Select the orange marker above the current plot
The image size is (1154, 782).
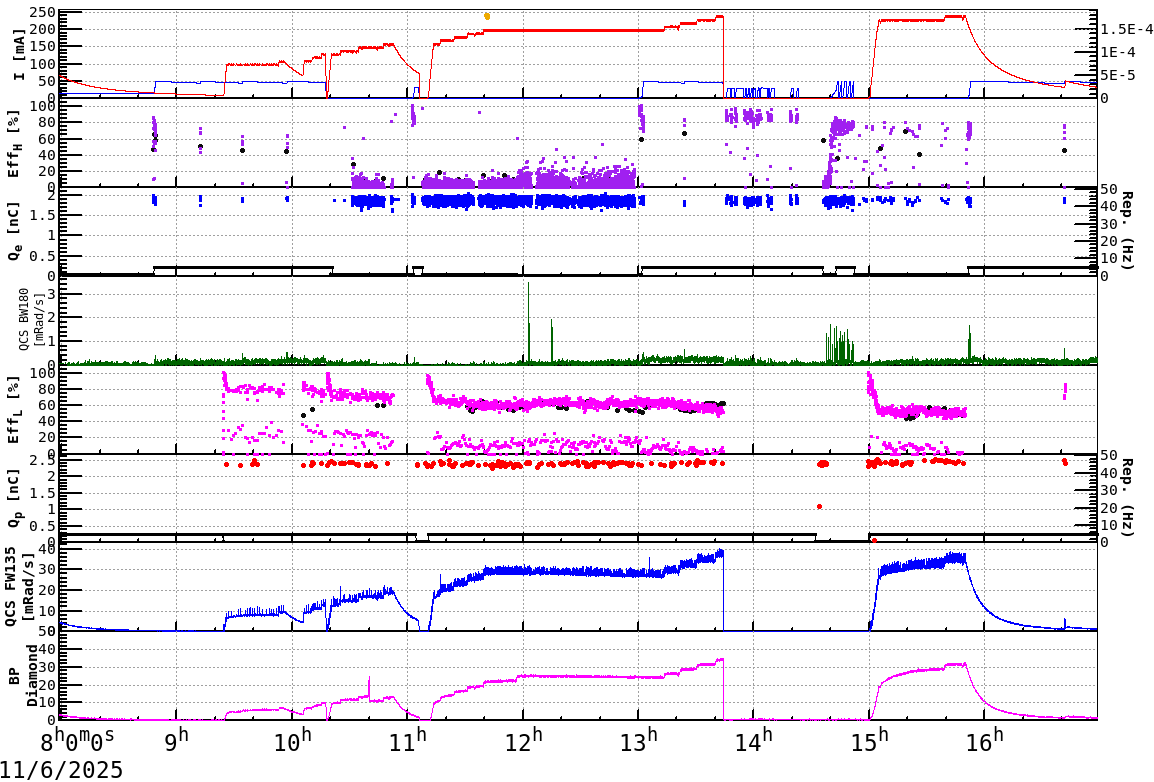click(x=485, y=16)
